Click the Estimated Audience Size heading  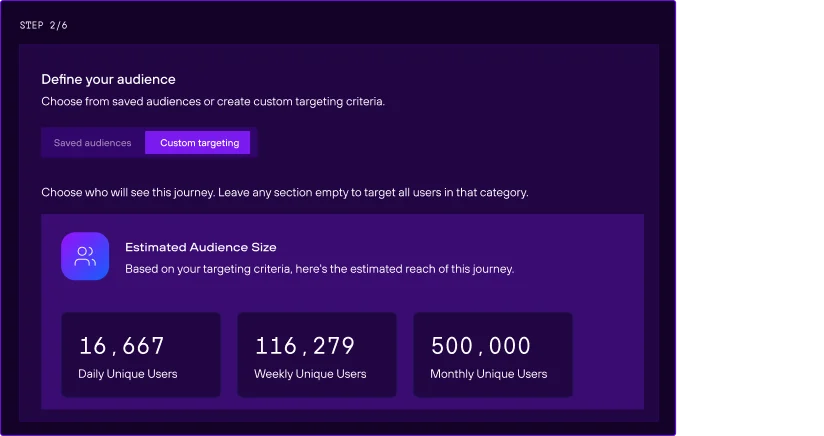coord(200,247)
